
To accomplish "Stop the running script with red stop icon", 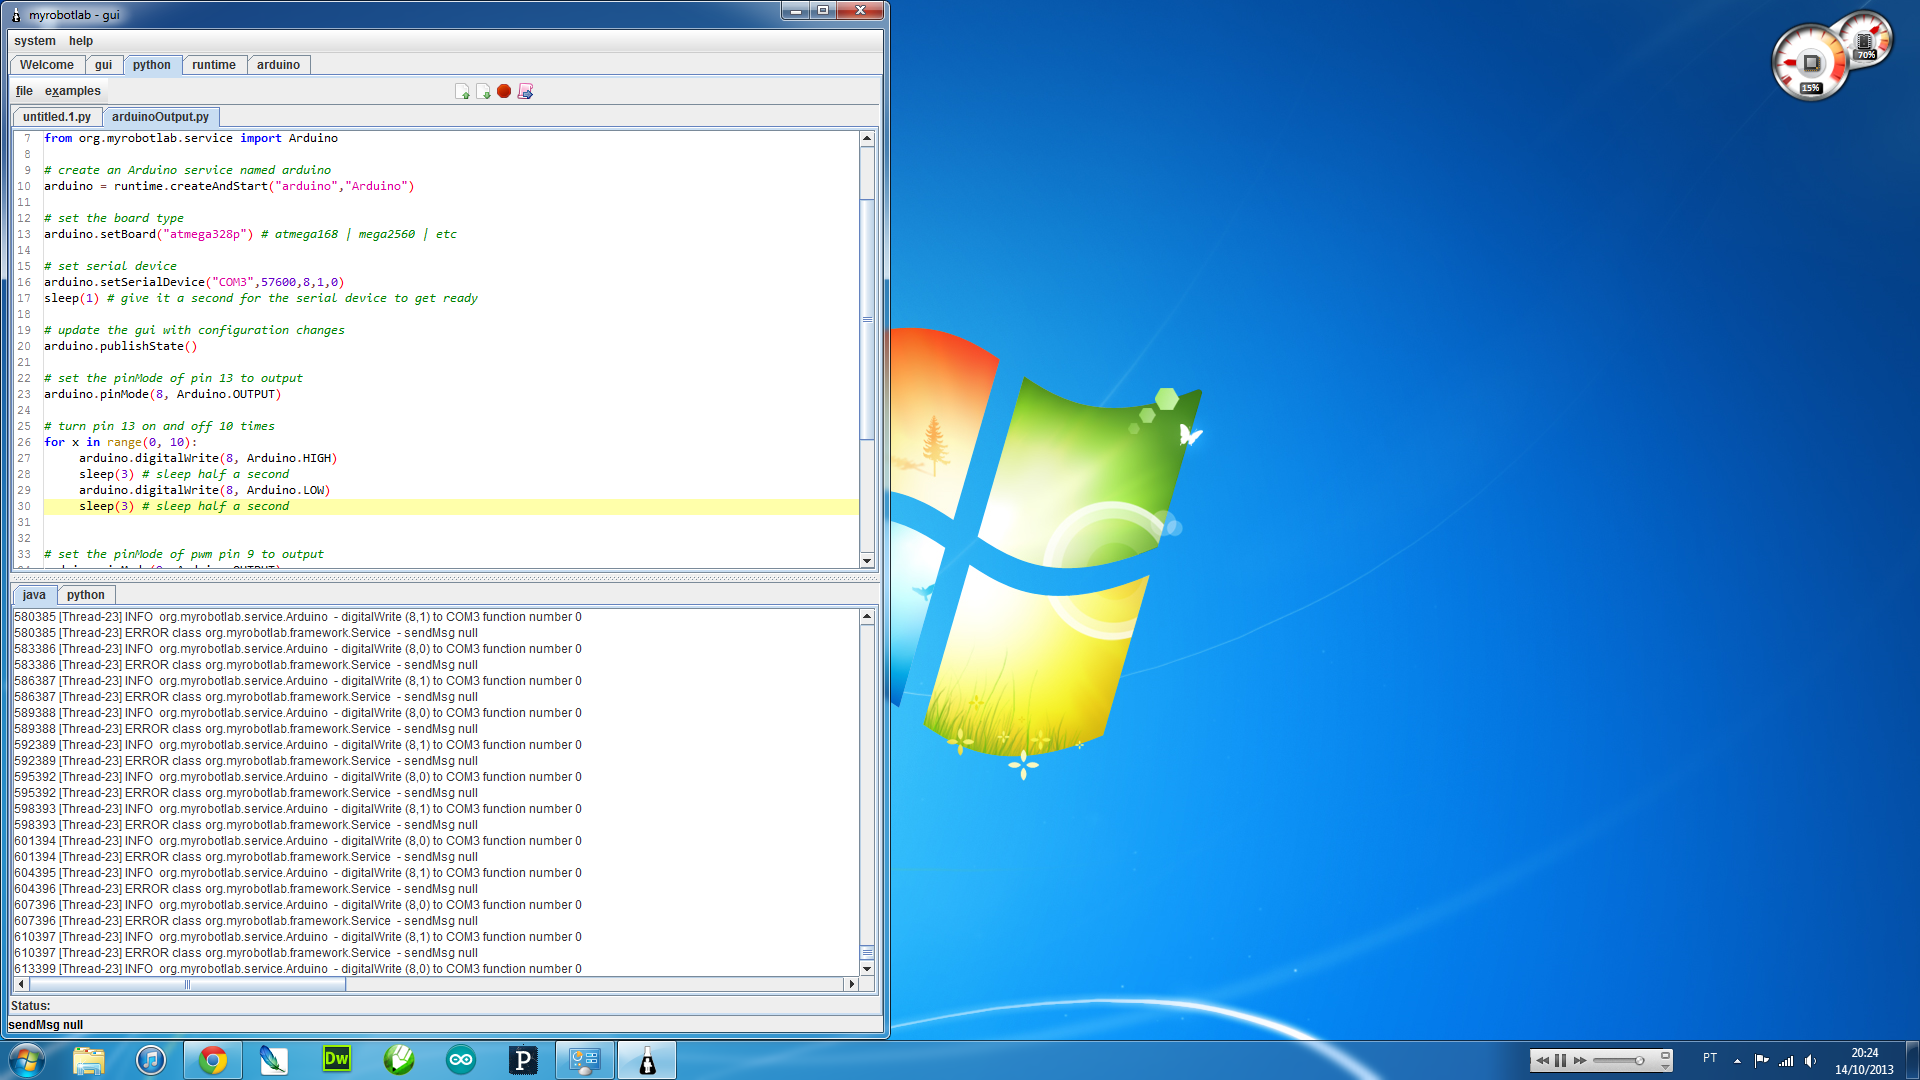I will click(504, 91).
